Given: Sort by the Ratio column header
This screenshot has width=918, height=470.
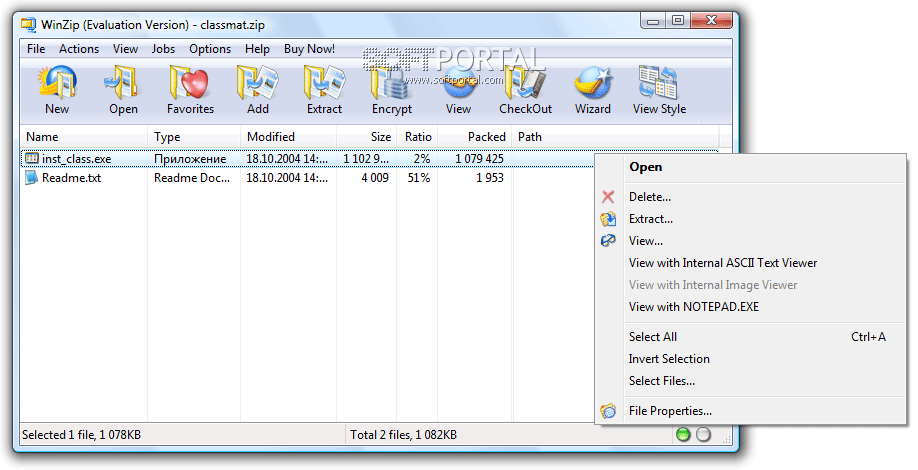Looking at the screenshot, I should tap(417, 136).
